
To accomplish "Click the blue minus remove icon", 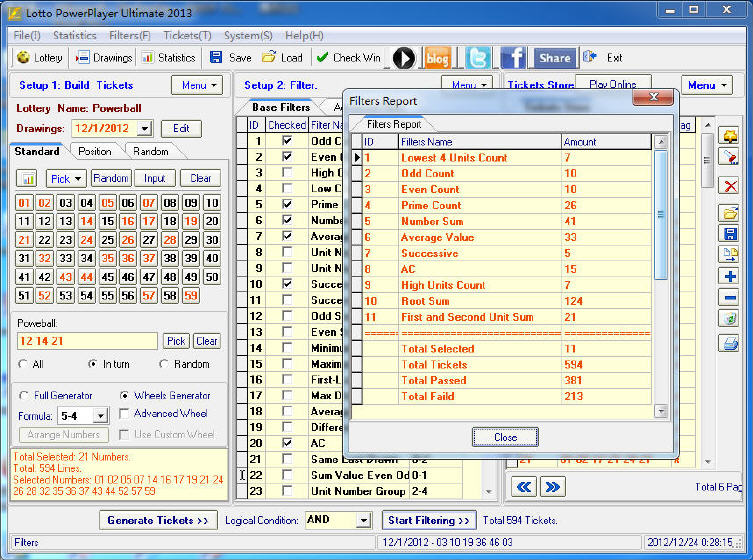I will point(730,298).
